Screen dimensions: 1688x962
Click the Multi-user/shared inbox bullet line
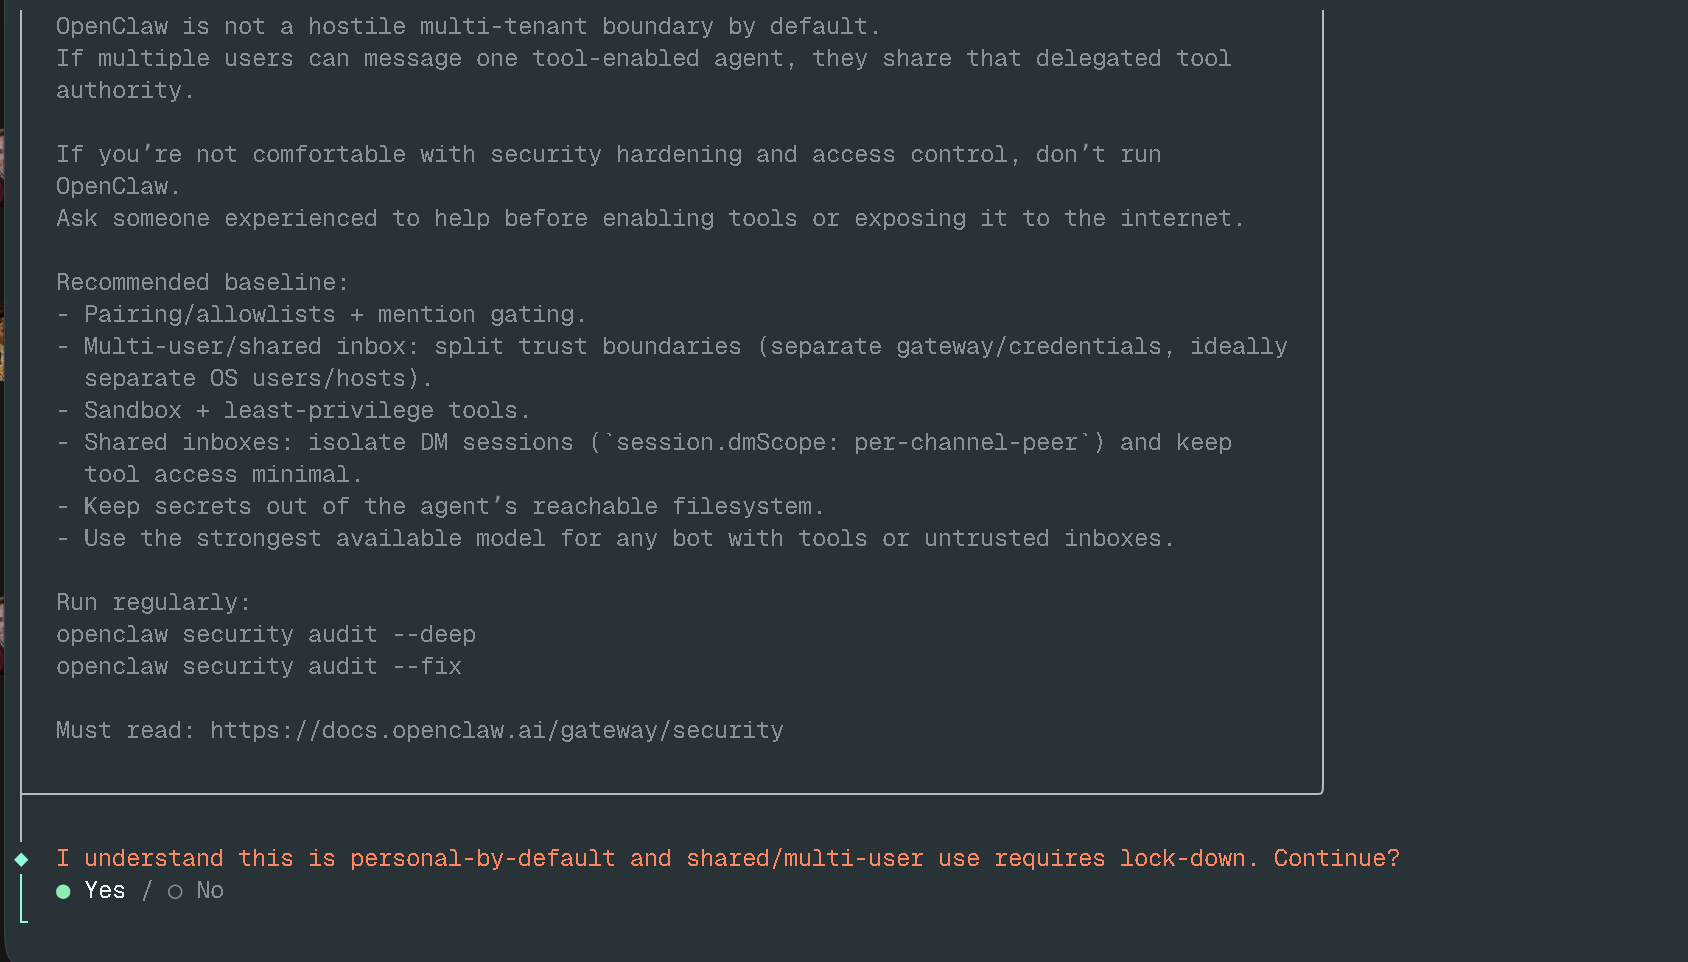[x=685, y=347]
